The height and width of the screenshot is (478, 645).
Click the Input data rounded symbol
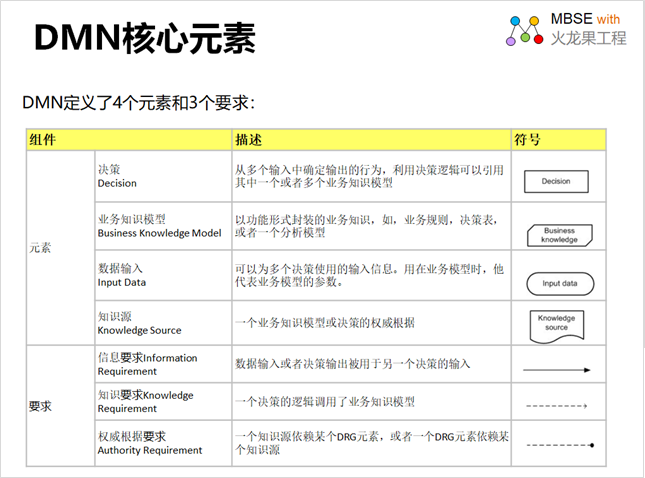click(560, 283)
